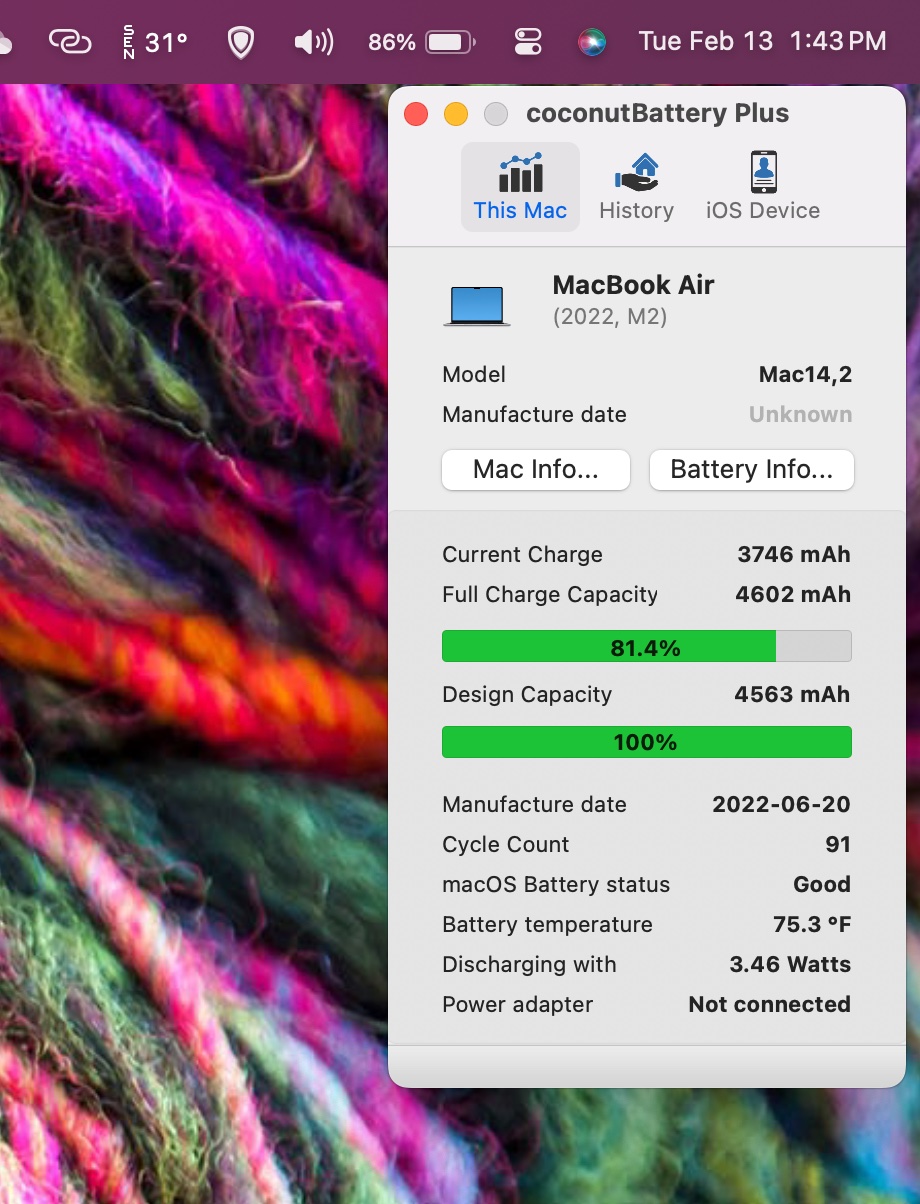Image resolution: width=920 pixels, height=1204 pixels.
Task: Click the 2022-06-20 manufacture date value
Action: point(781,804)
